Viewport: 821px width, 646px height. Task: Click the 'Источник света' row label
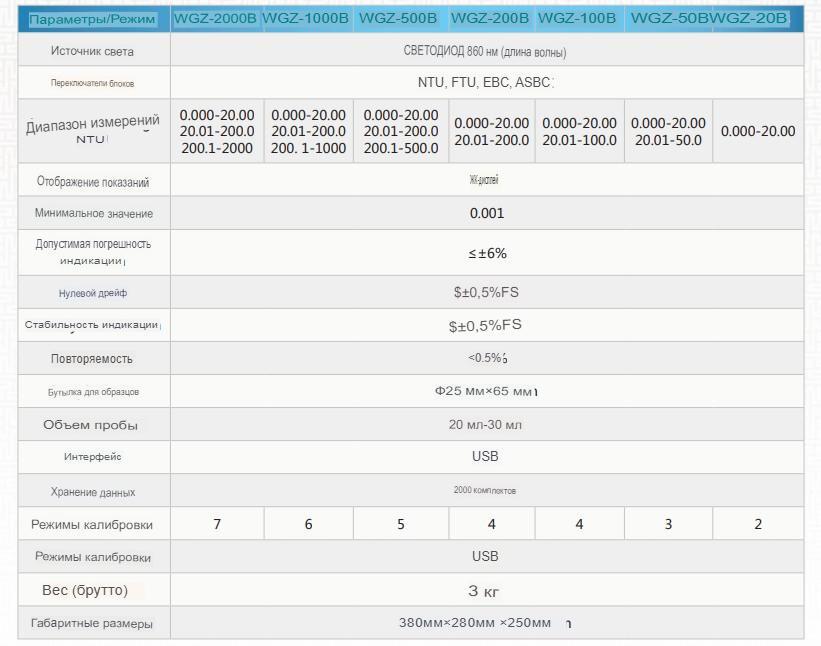pos(92,51)
